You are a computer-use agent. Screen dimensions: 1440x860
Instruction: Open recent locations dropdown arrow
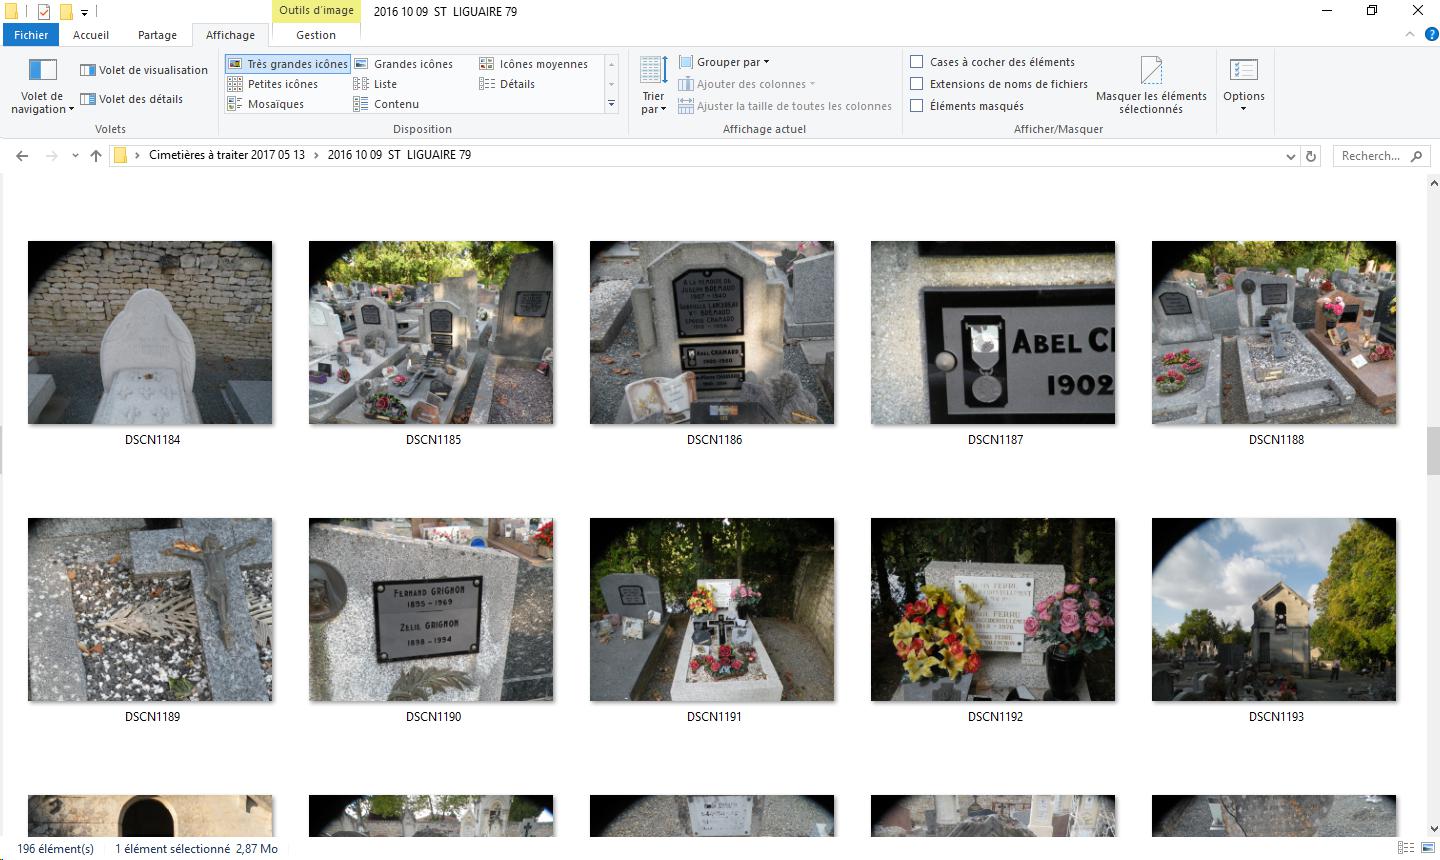point(75,156)
